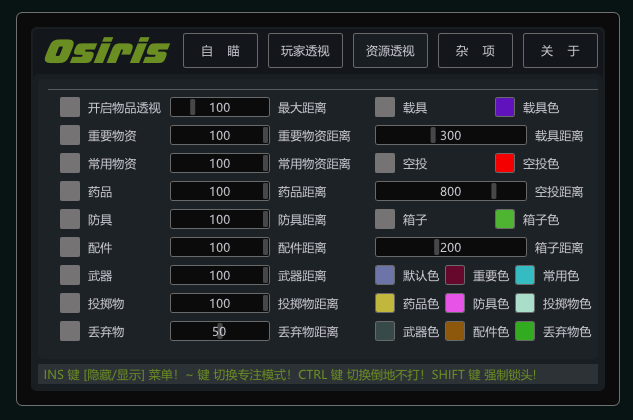The height and width of the screenshot is (420, 633).
Task: Click the 空投距离 slider showing 800
Action: click(451, 191)
